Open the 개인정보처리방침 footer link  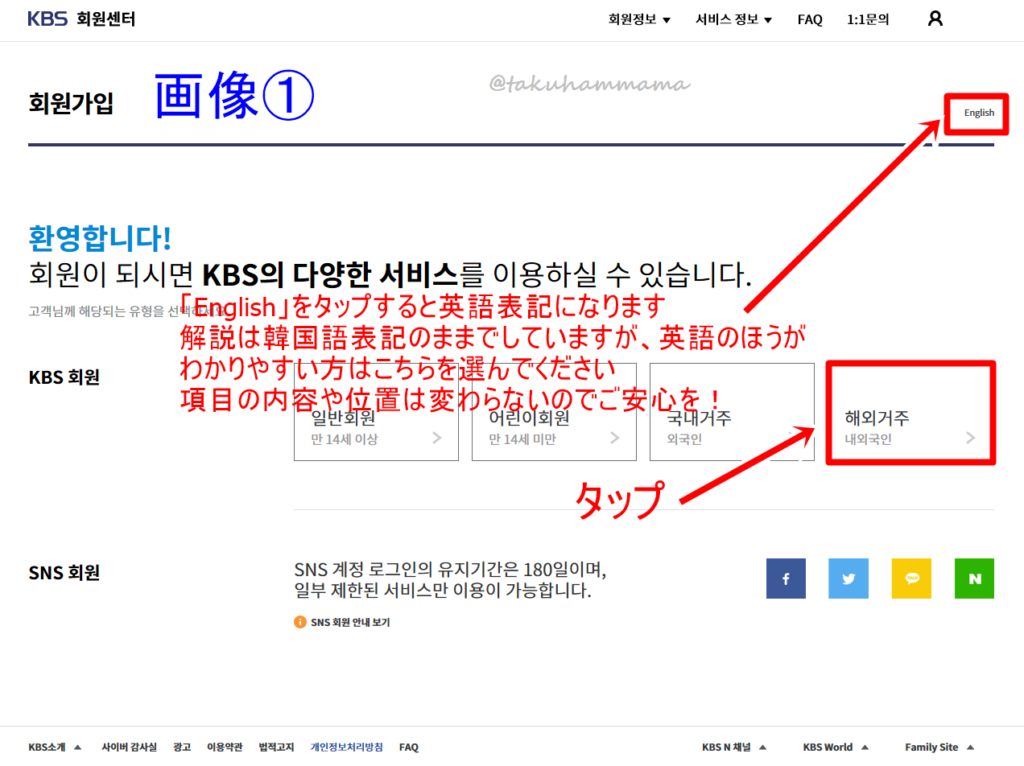346,747
